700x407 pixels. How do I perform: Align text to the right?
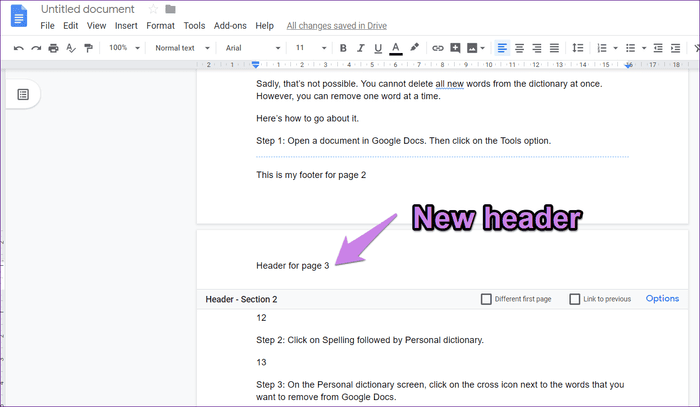click(x=537, y=48)
